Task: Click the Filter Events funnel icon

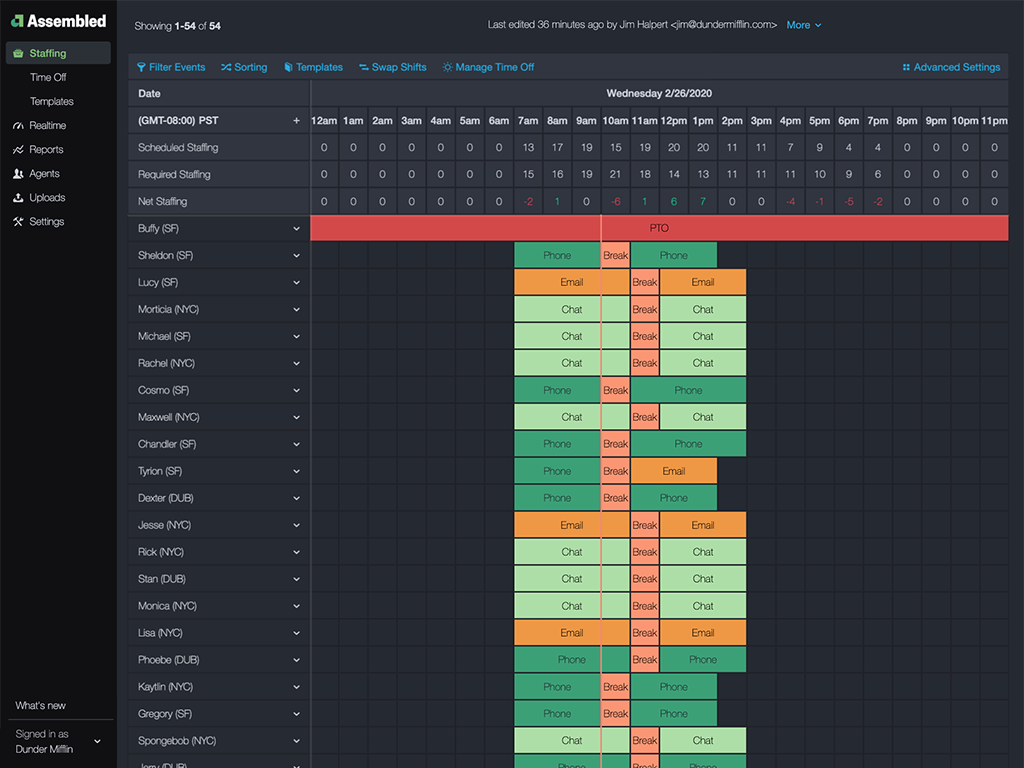Action: click(x=142, y=68)
